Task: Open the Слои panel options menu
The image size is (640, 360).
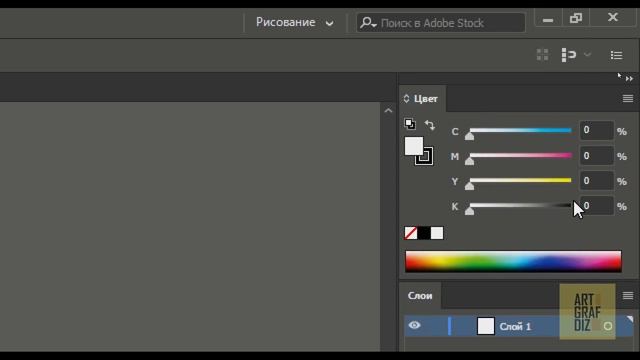Action: tap(628, 296)
